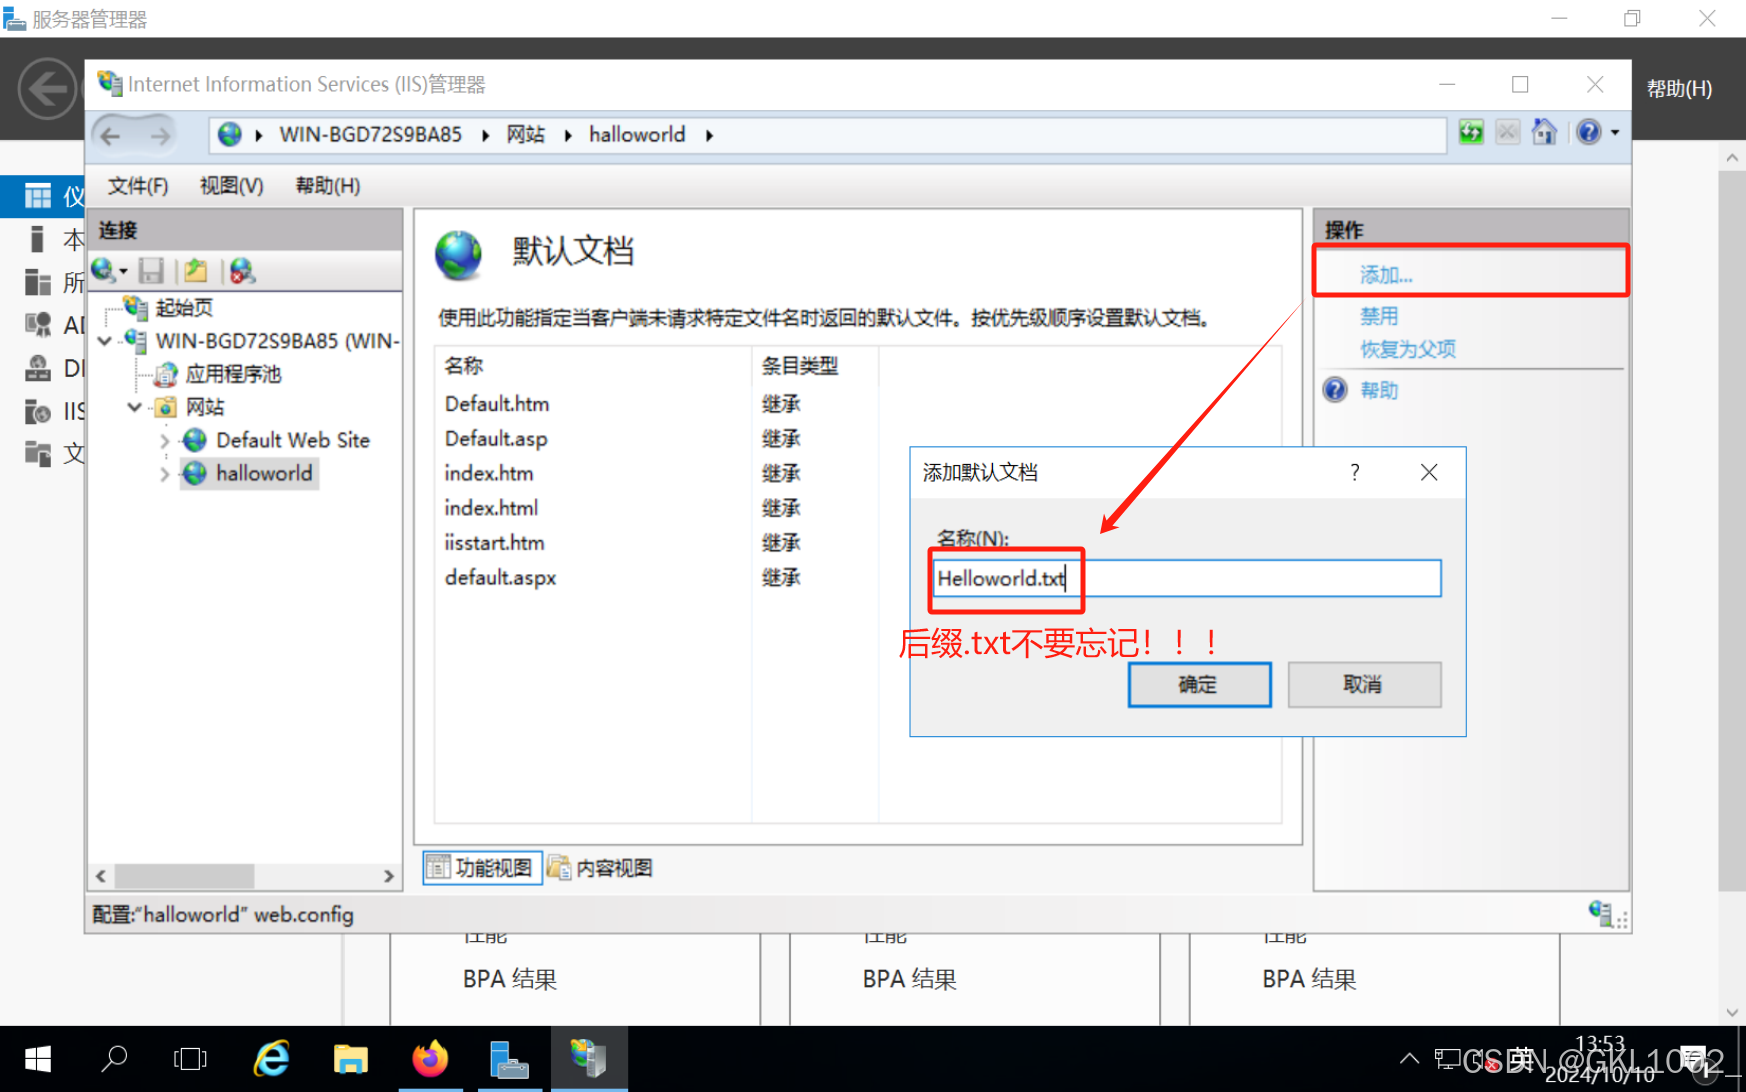Click the connections pane scroll right arrow
The width and height of the screenshot is (1746, 1092).
389,876
